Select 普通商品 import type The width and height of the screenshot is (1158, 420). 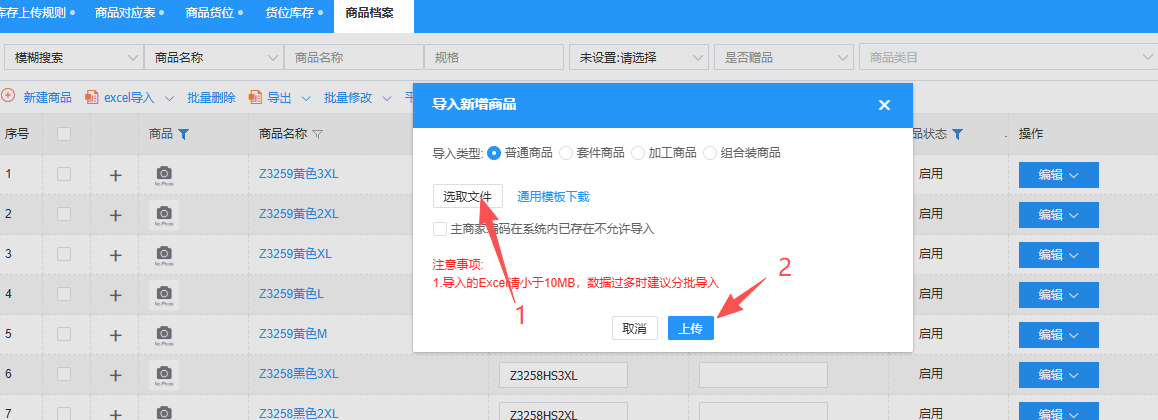point(494,153)
